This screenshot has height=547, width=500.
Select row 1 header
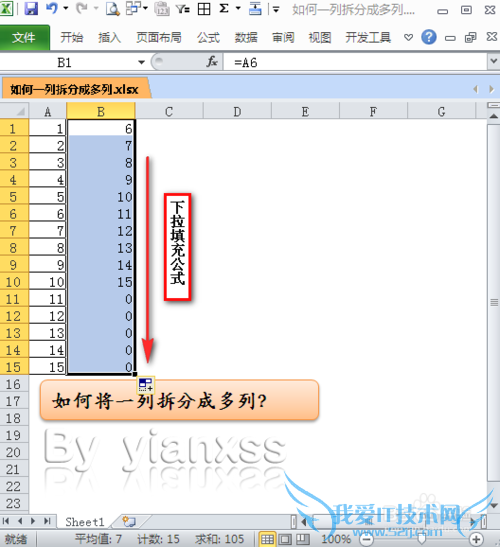pos(14,128)
